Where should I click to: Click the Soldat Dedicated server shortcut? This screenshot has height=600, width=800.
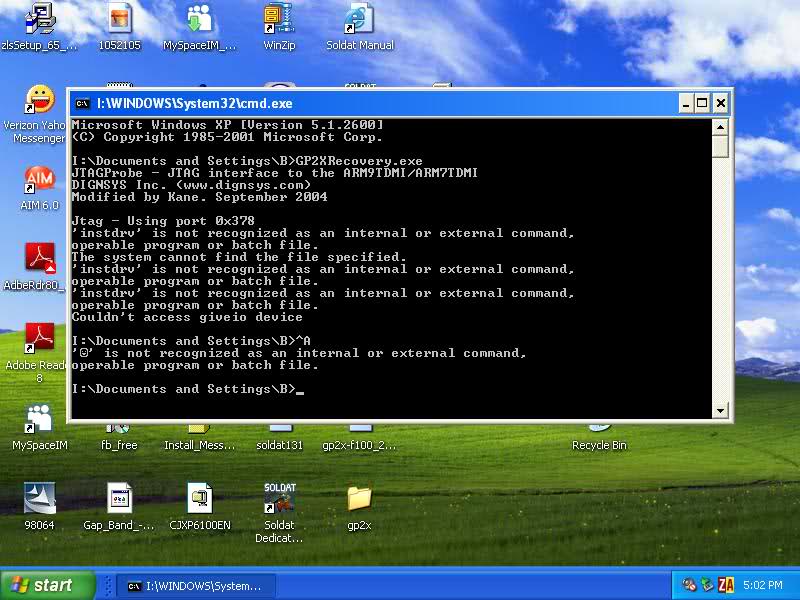pyautogui.click(x=279, y=498)
